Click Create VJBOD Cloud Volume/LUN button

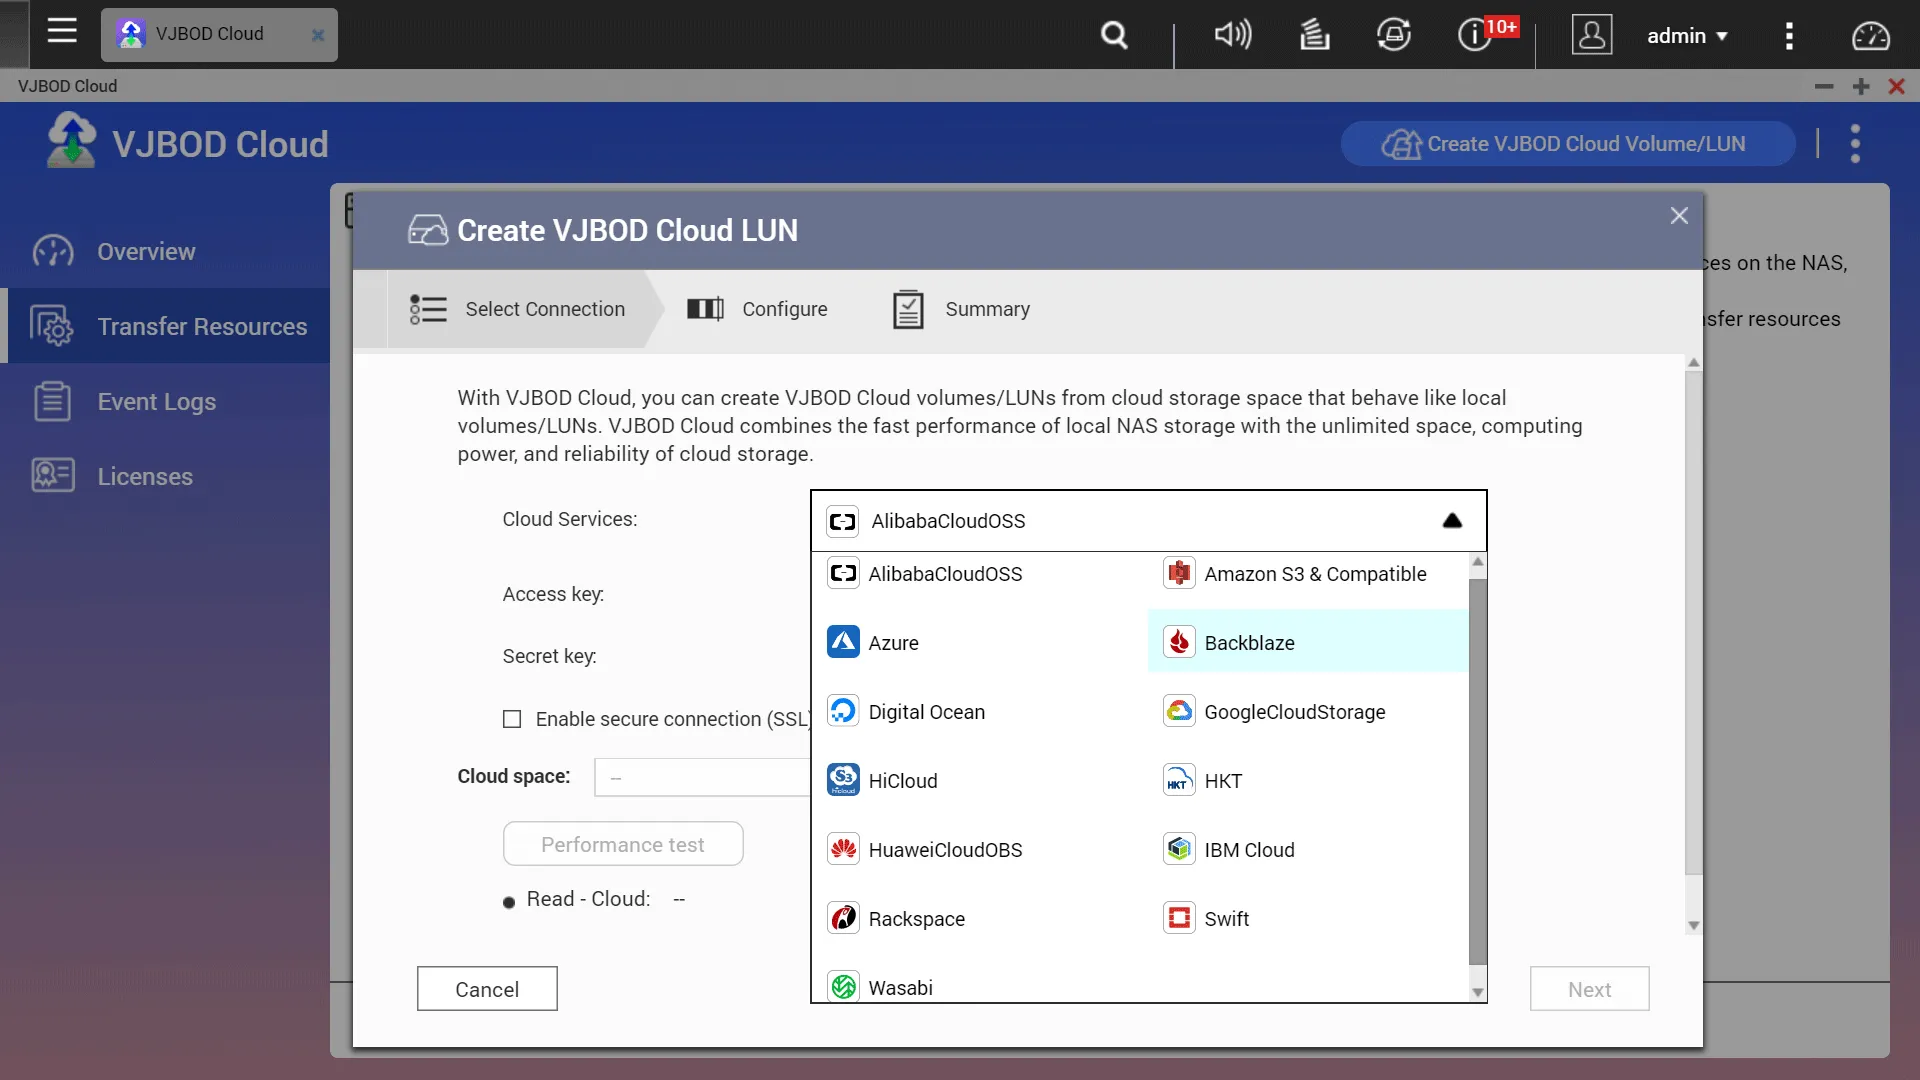coord(1567,144)
